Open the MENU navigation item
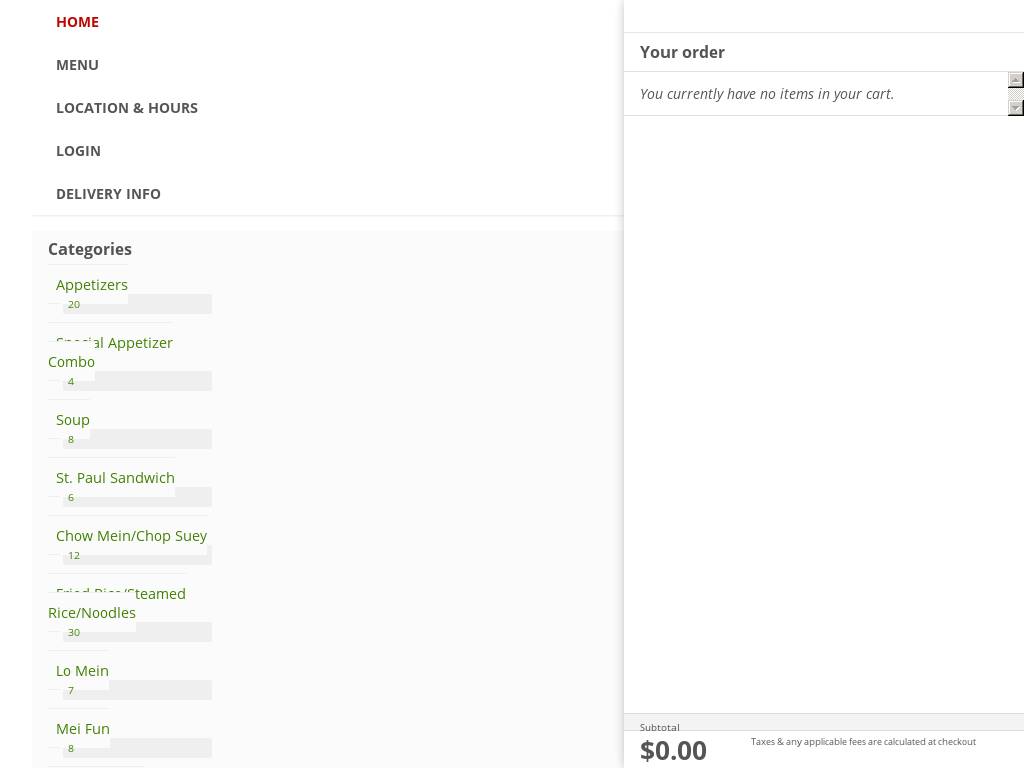1024x768 pixels. coord(77,65)
